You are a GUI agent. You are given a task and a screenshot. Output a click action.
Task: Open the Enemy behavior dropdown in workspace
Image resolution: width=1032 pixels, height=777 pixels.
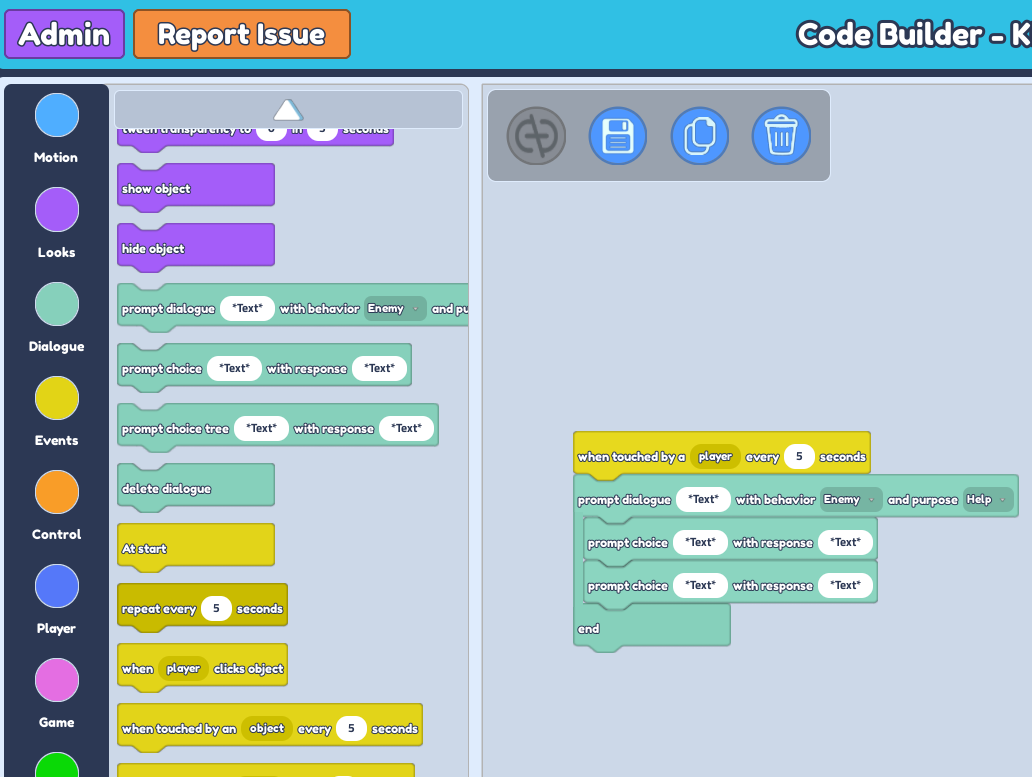(x=850, y=500)
